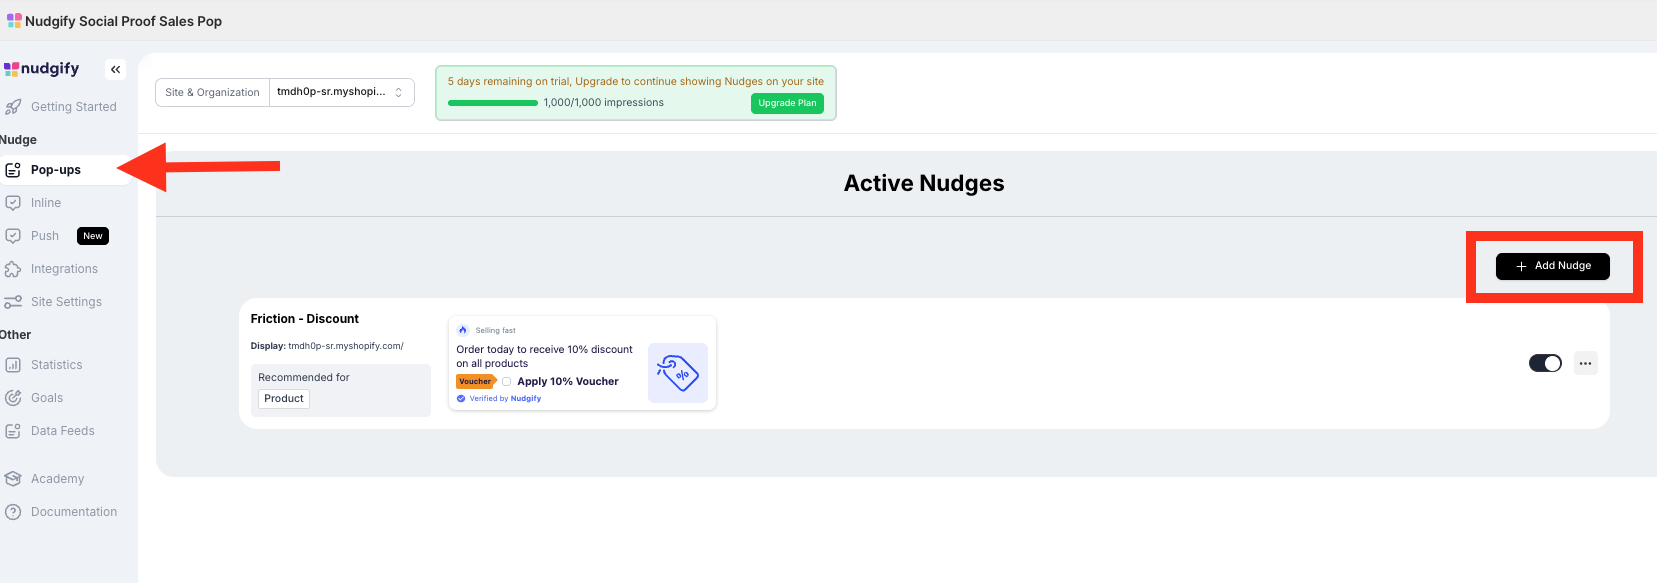The image size is (1657, 583).
Task: Click the Data Feeds icon
Action: point(13,431)
